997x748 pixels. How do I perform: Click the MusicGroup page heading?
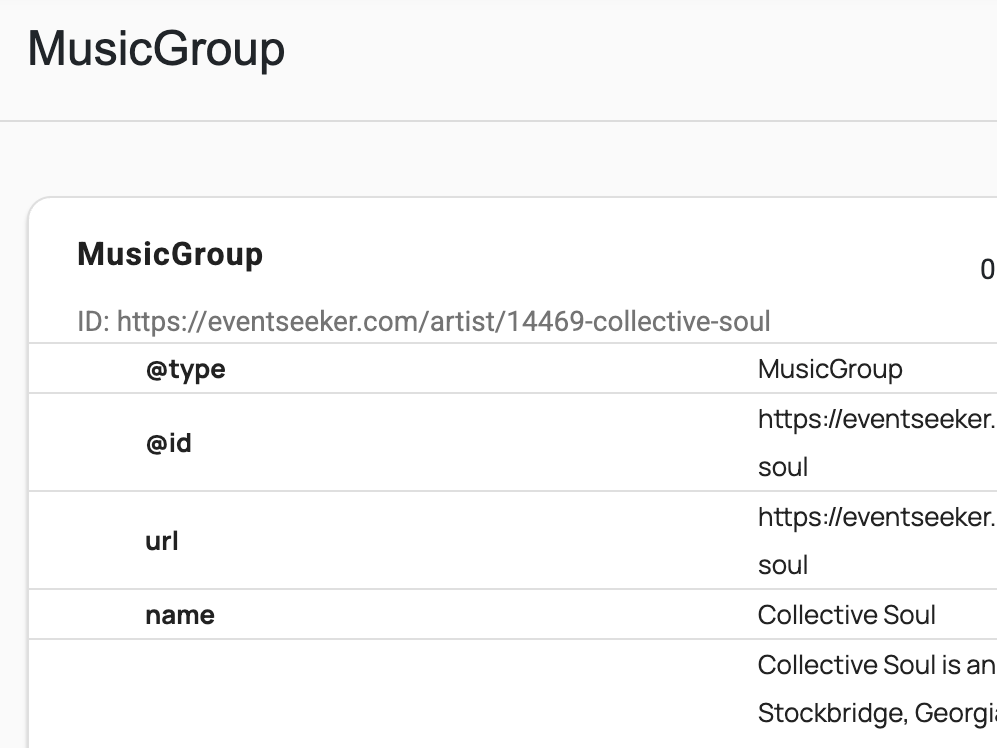click(156, 49)
